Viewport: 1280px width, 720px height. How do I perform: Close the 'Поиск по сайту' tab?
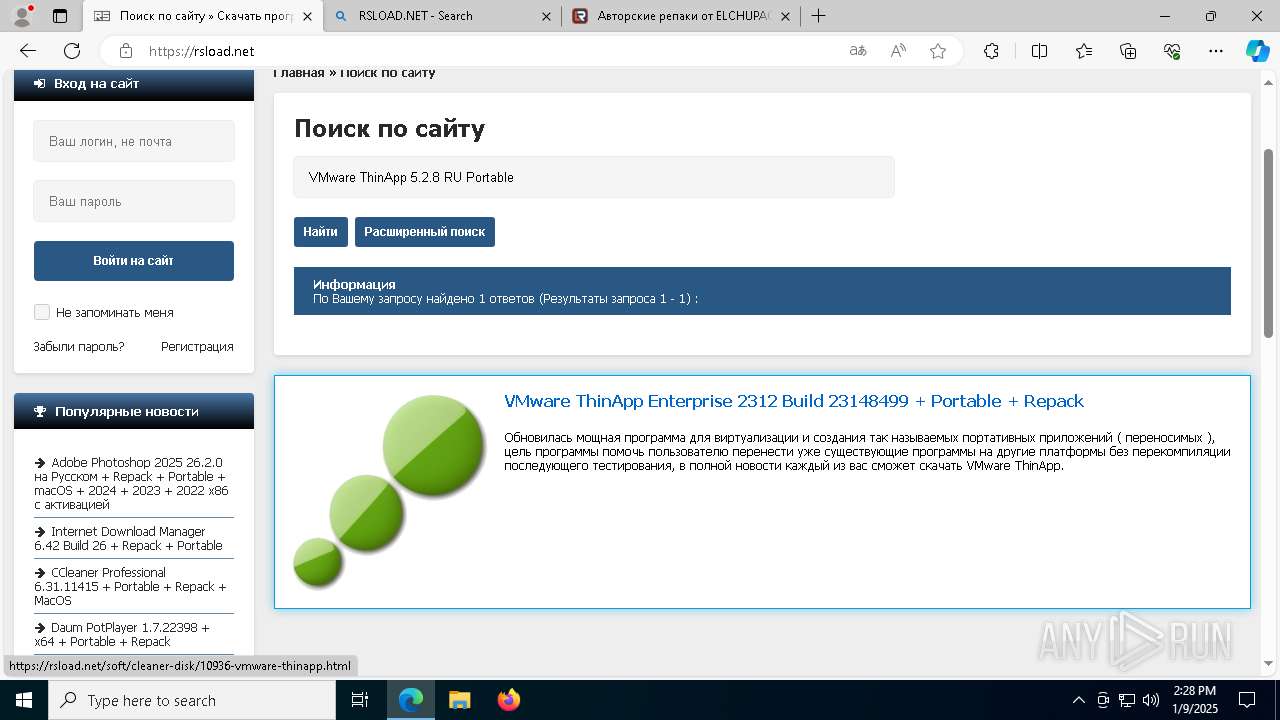pos(307,16)
